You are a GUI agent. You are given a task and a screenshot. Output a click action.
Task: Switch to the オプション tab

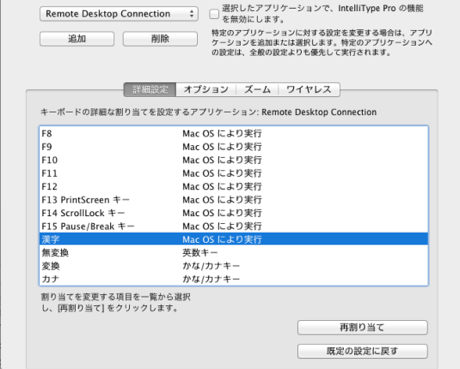coord(206,90)
